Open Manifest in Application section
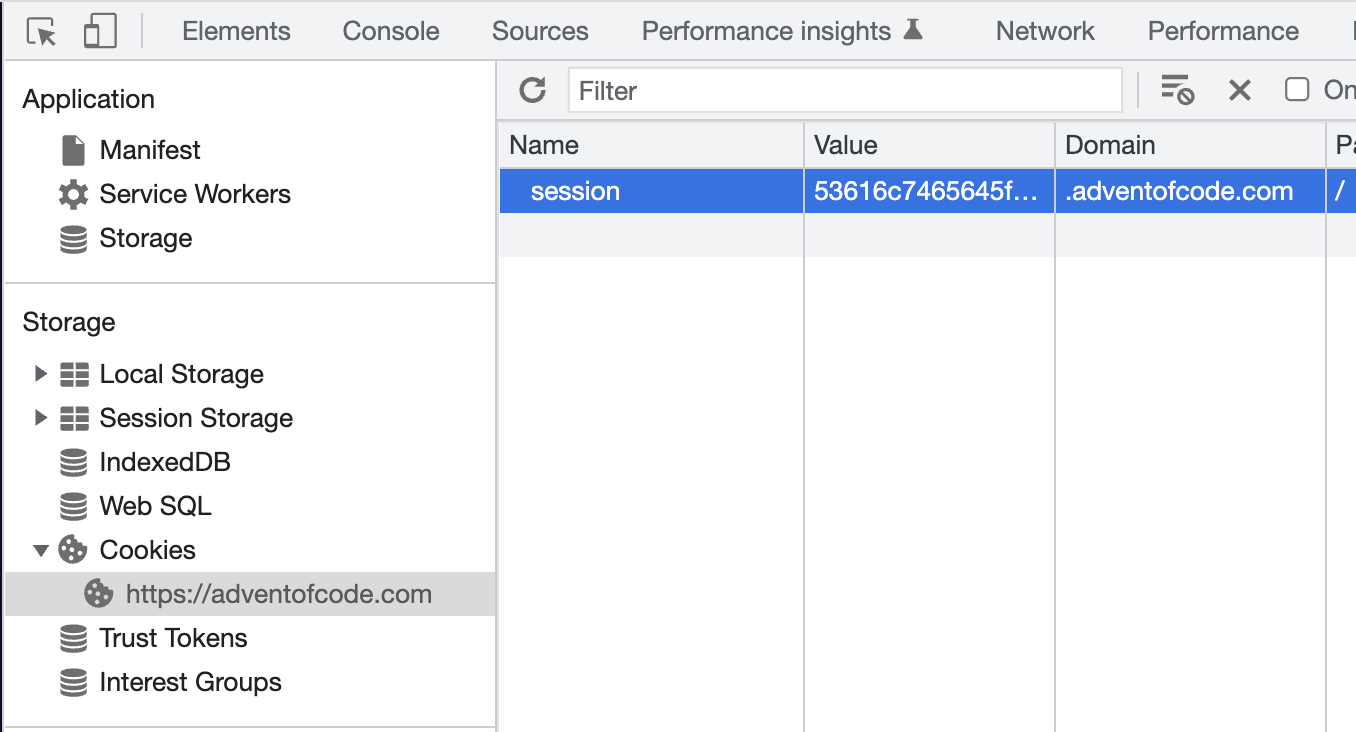Screen dimensions: 1356x732 [x=150, y=150]
